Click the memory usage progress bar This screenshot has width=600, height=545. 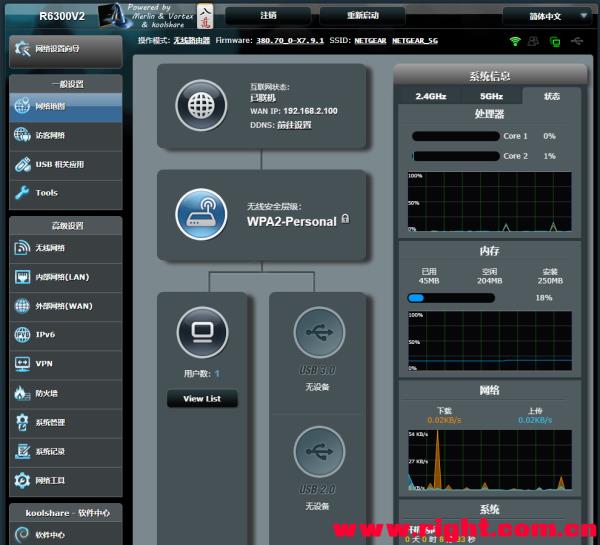451,298
